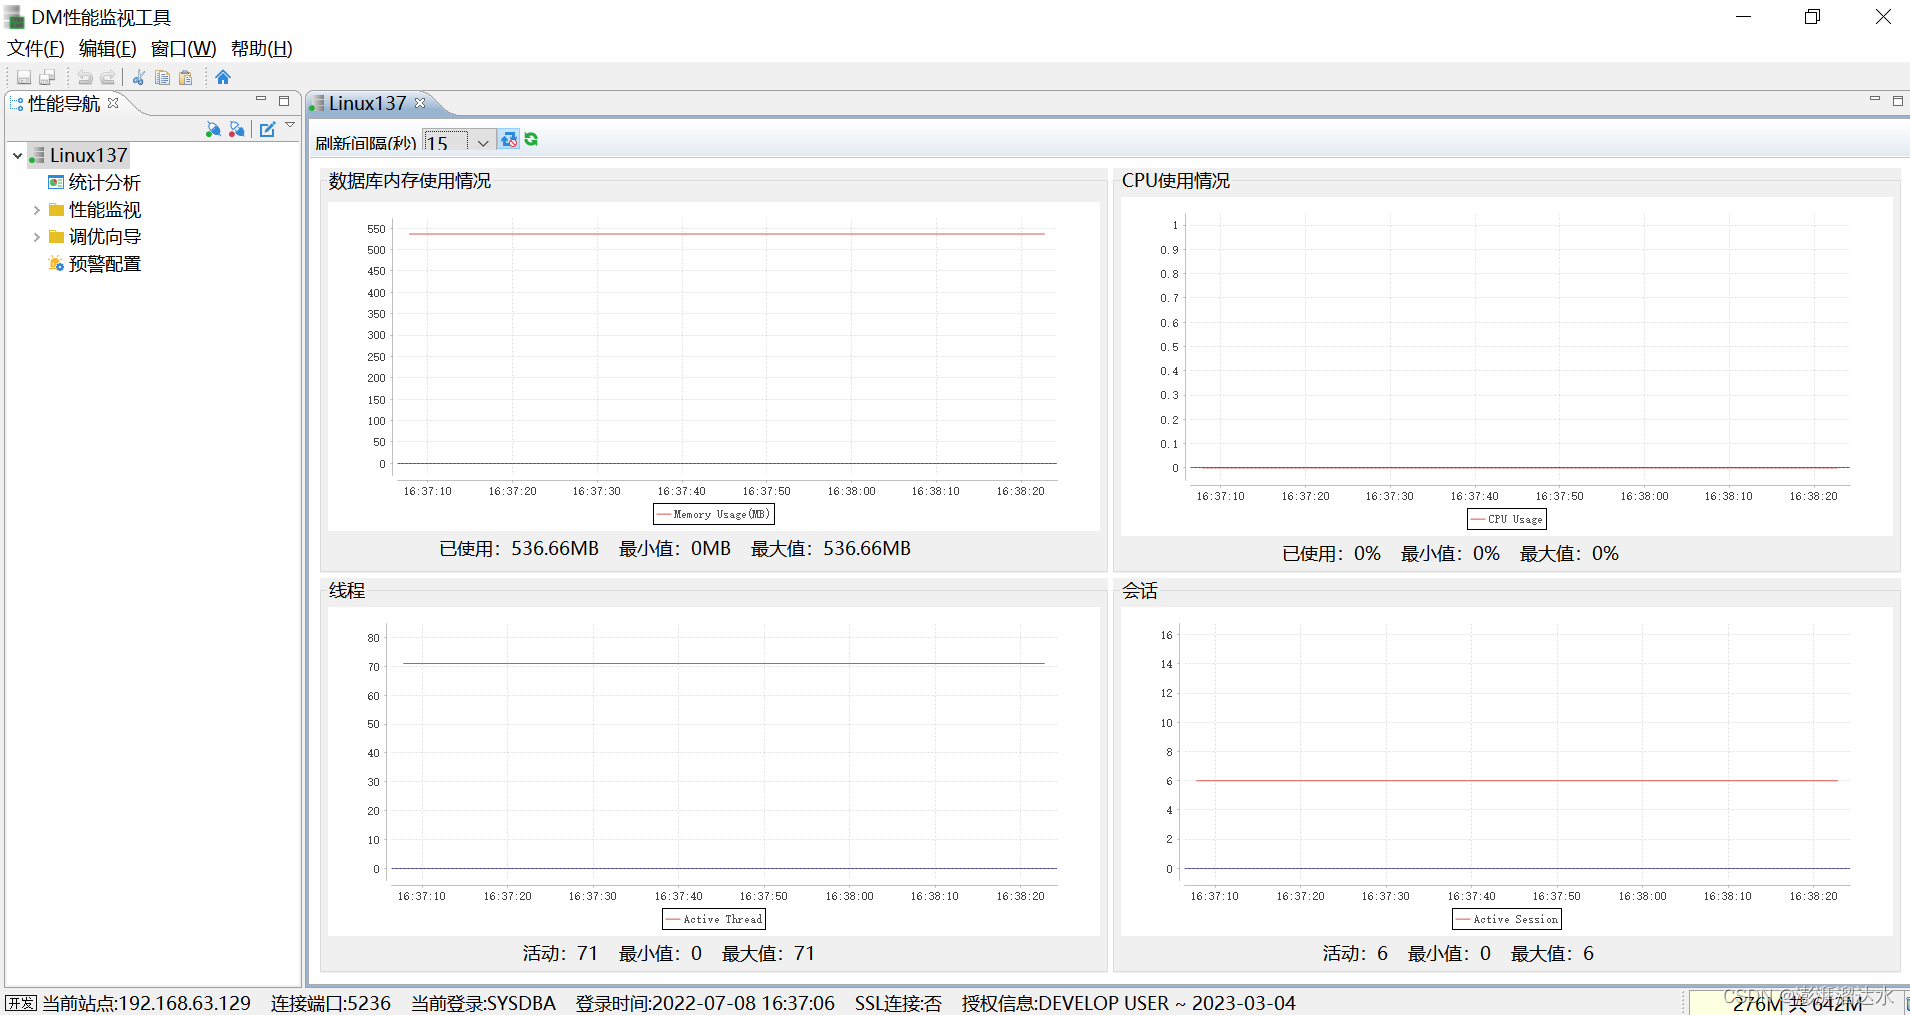This screenshot has width=1910, height=1015.
Task: Minimize the Linux137 editor area
Action: [x=1875, y=99]
